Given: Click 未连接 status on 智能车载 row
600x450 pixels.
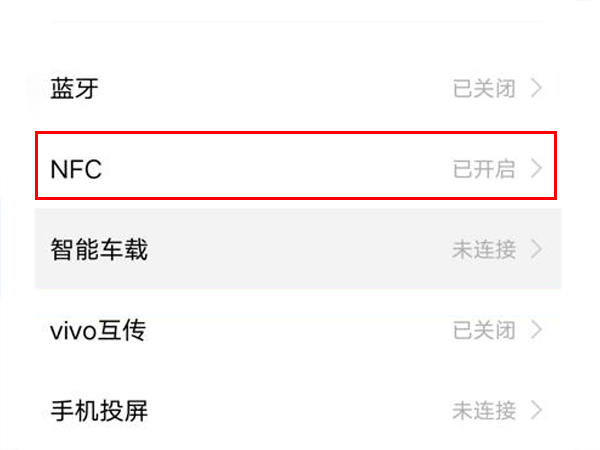Looking at the screenshot, I should pyautogui.click(x=484, y=249).
